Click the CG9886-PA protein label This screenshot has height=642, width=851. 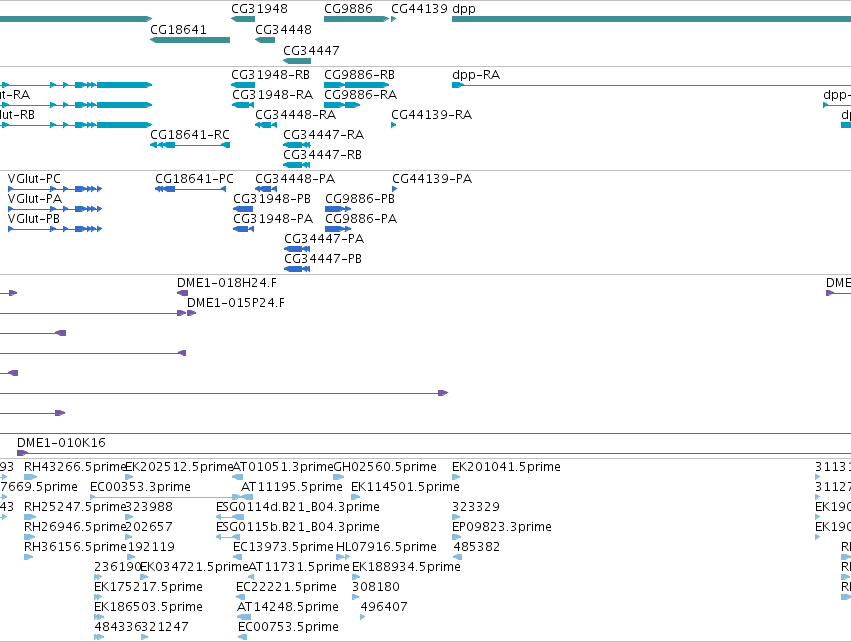pyautogui.click(x=361, y=219)
